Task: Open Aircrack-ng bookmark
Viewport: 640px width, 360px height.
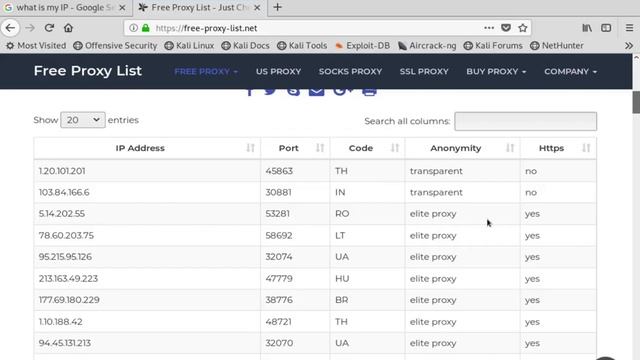Action: [x=427, y=46]
